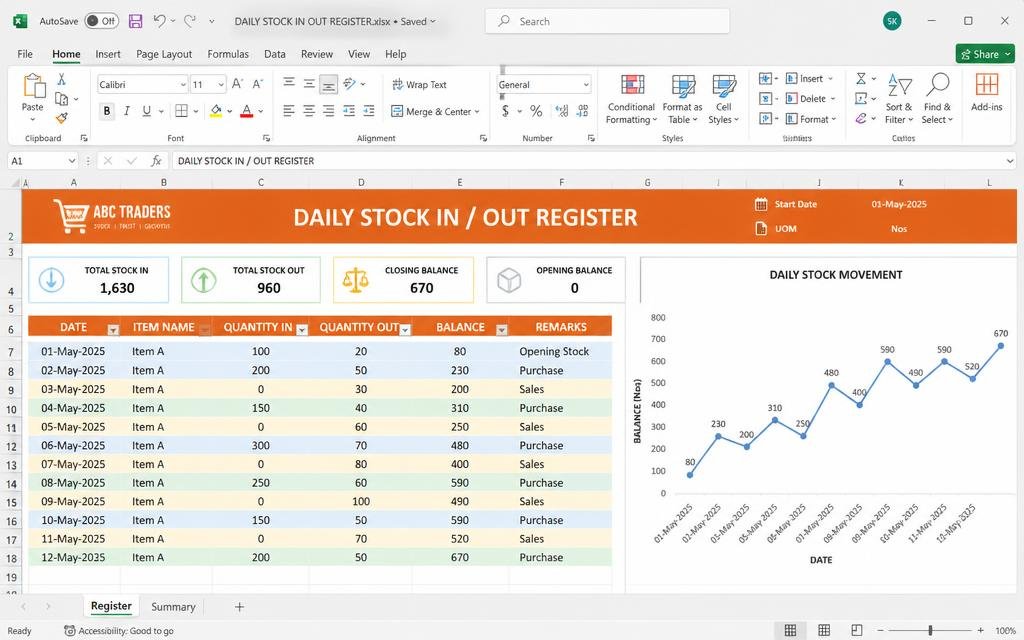The height and width of the screenshot is (640, 1024).
Task: Open the General number format dropdown
Action: 586,85
